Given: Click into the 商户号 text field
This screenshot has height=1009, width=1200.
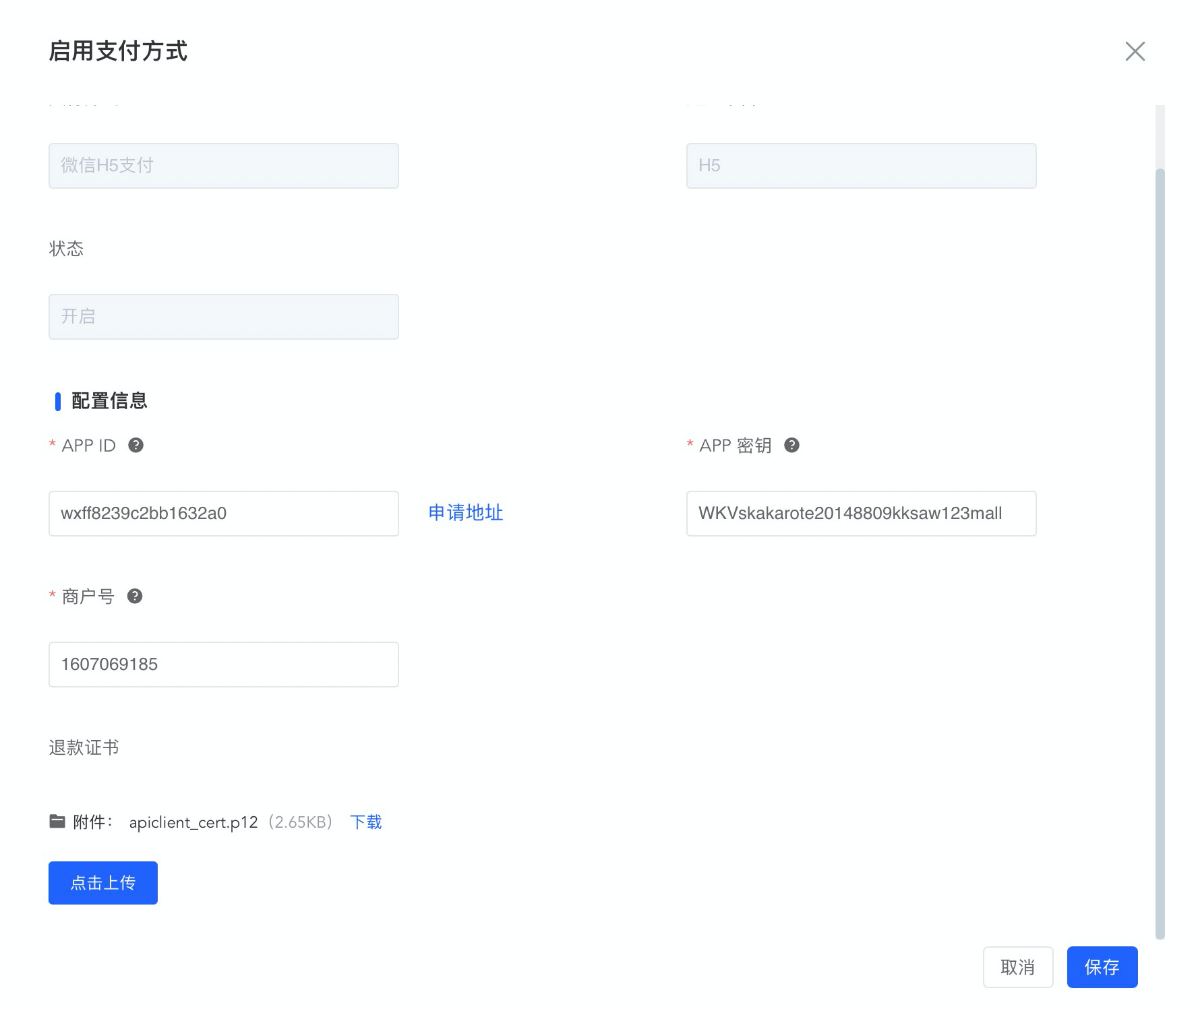Looking at the screenshot, I should [223, 664].
